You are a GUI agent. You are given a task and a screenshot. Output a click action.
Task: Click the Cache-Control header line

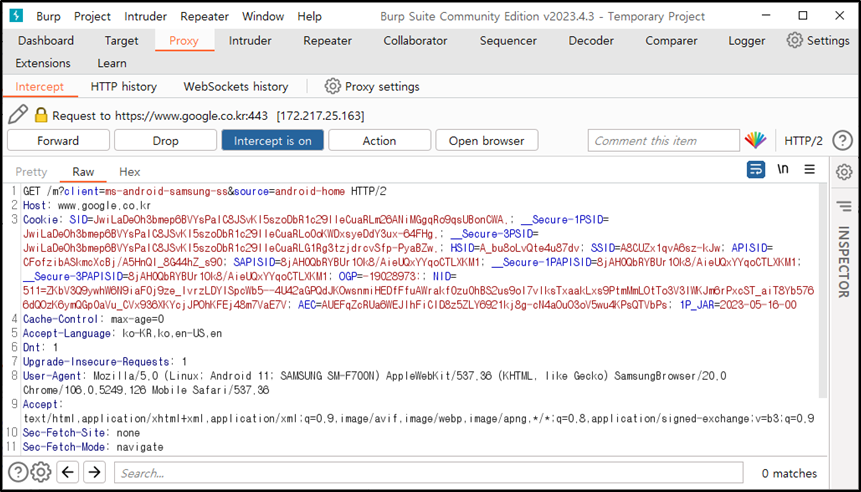pyautogui.click(x=94, y=320)
